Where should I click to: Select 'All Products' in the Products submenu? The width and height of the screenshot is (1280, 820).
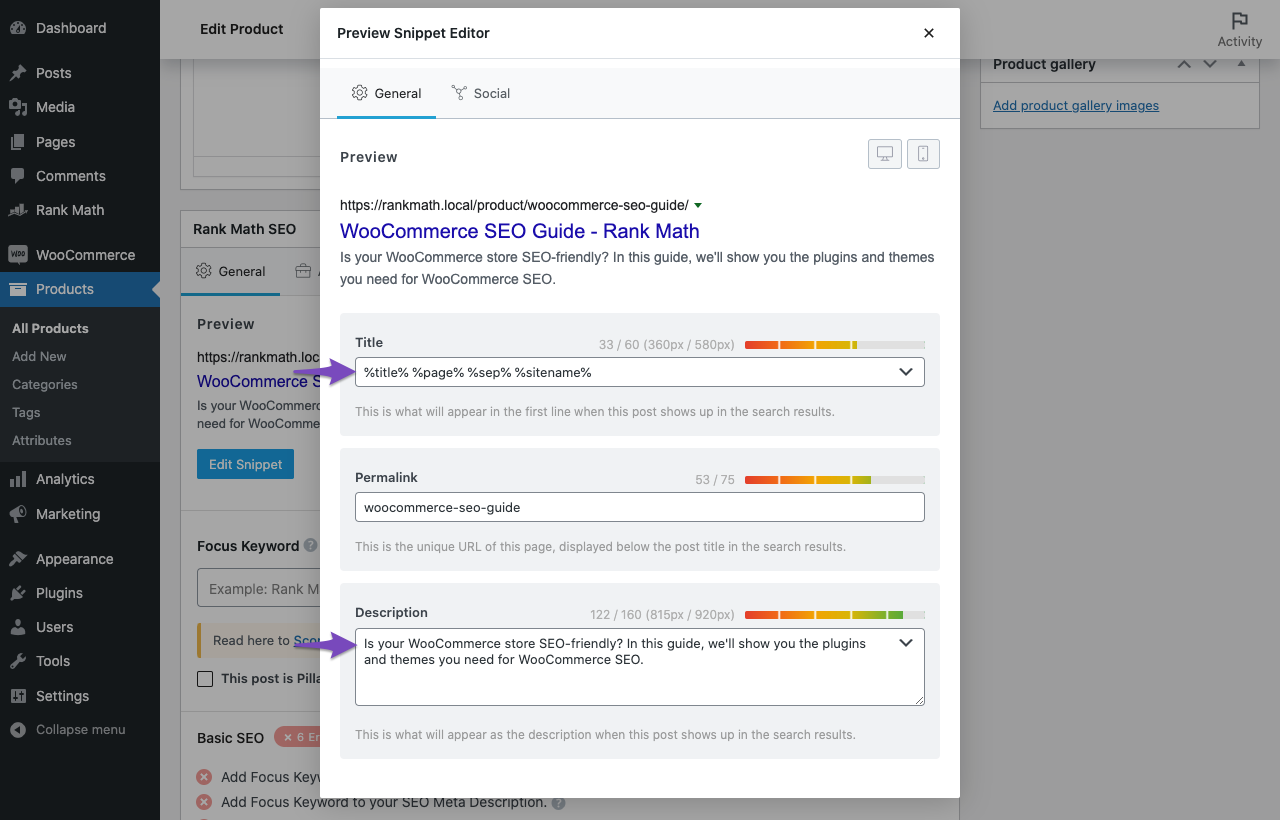pyautogui.click(x=52, y=328)
